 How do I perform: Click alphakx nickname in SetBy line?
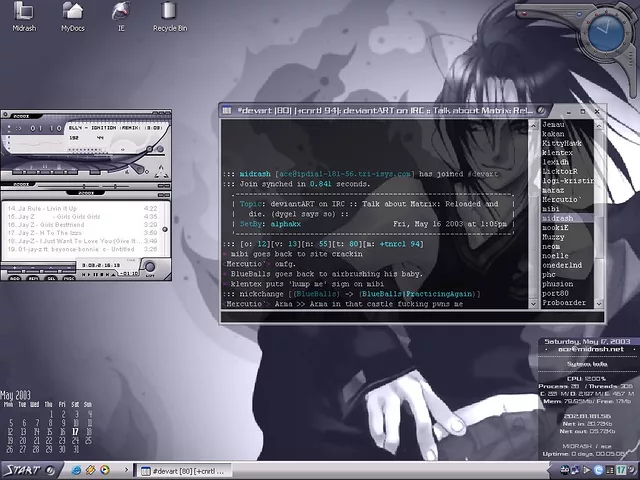[285, 224]
